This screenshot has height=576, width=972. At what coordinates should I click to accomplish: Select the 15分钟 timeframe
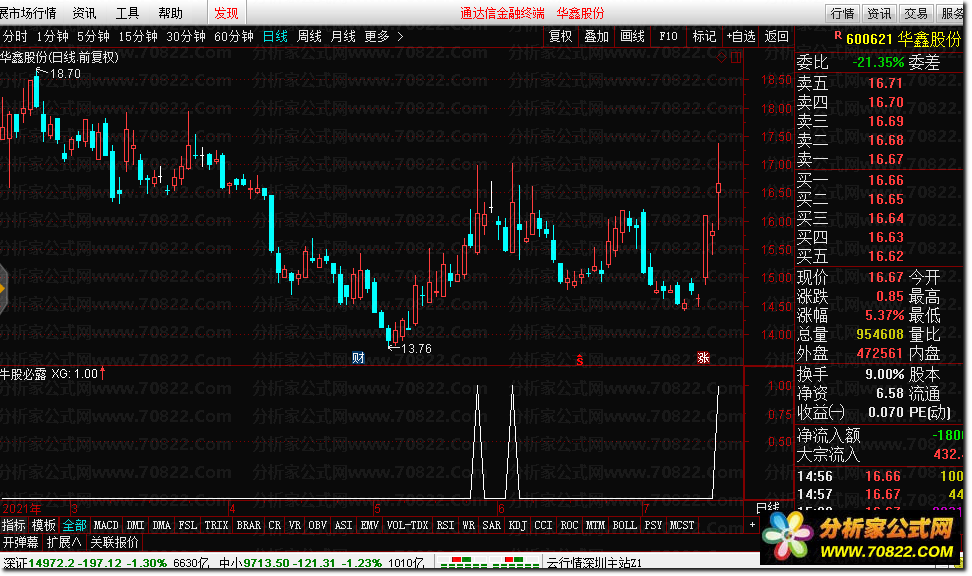coord(138,37)
